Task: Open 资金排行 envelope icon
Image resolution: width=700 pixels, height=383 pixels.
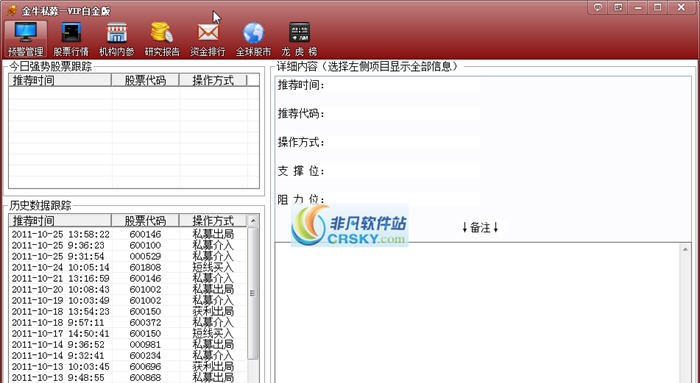Action: point(208,39)
